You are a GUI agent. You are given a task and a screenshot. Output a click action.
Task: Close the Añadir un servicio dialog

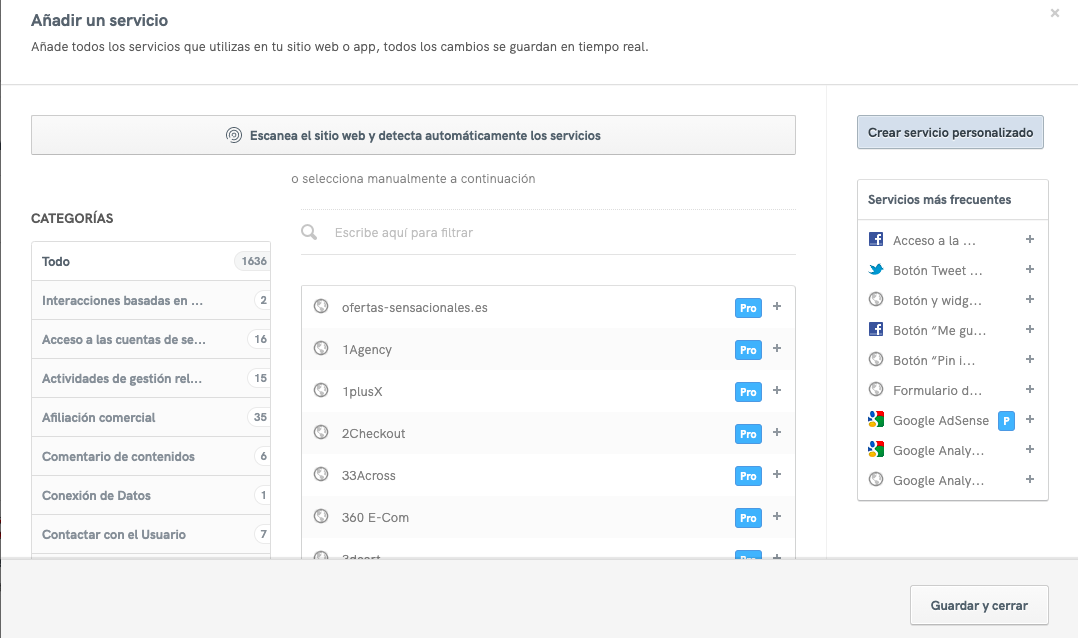(1054, 14)
